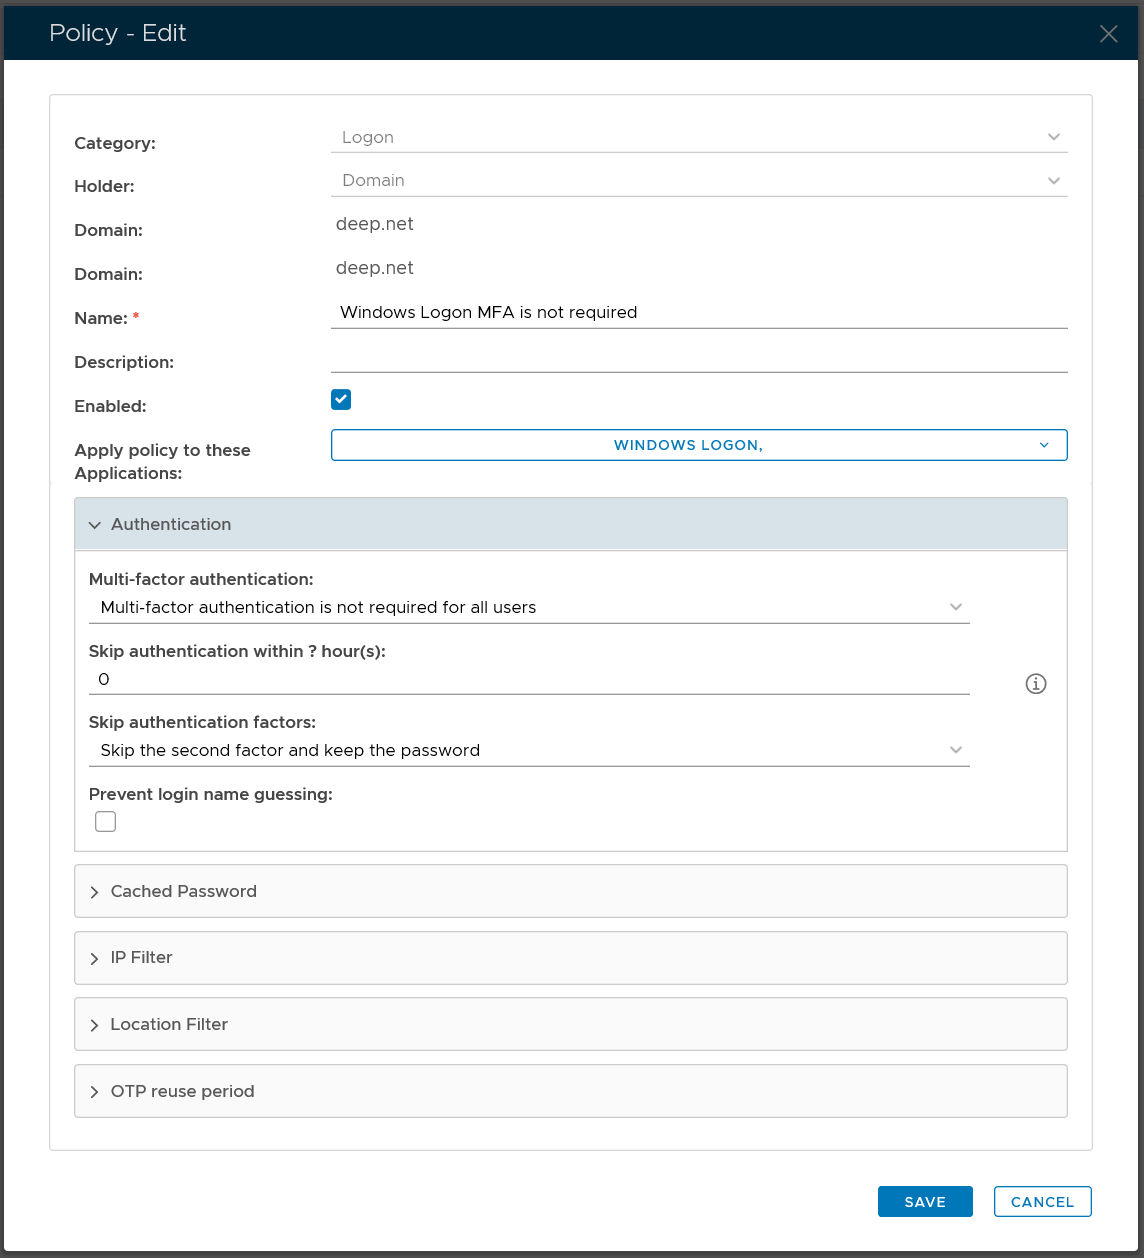The width and height of the screenshot is (1144, 1258).
Task: Open the Multi-factor authentication dropdown
Action: coord(528,607)
